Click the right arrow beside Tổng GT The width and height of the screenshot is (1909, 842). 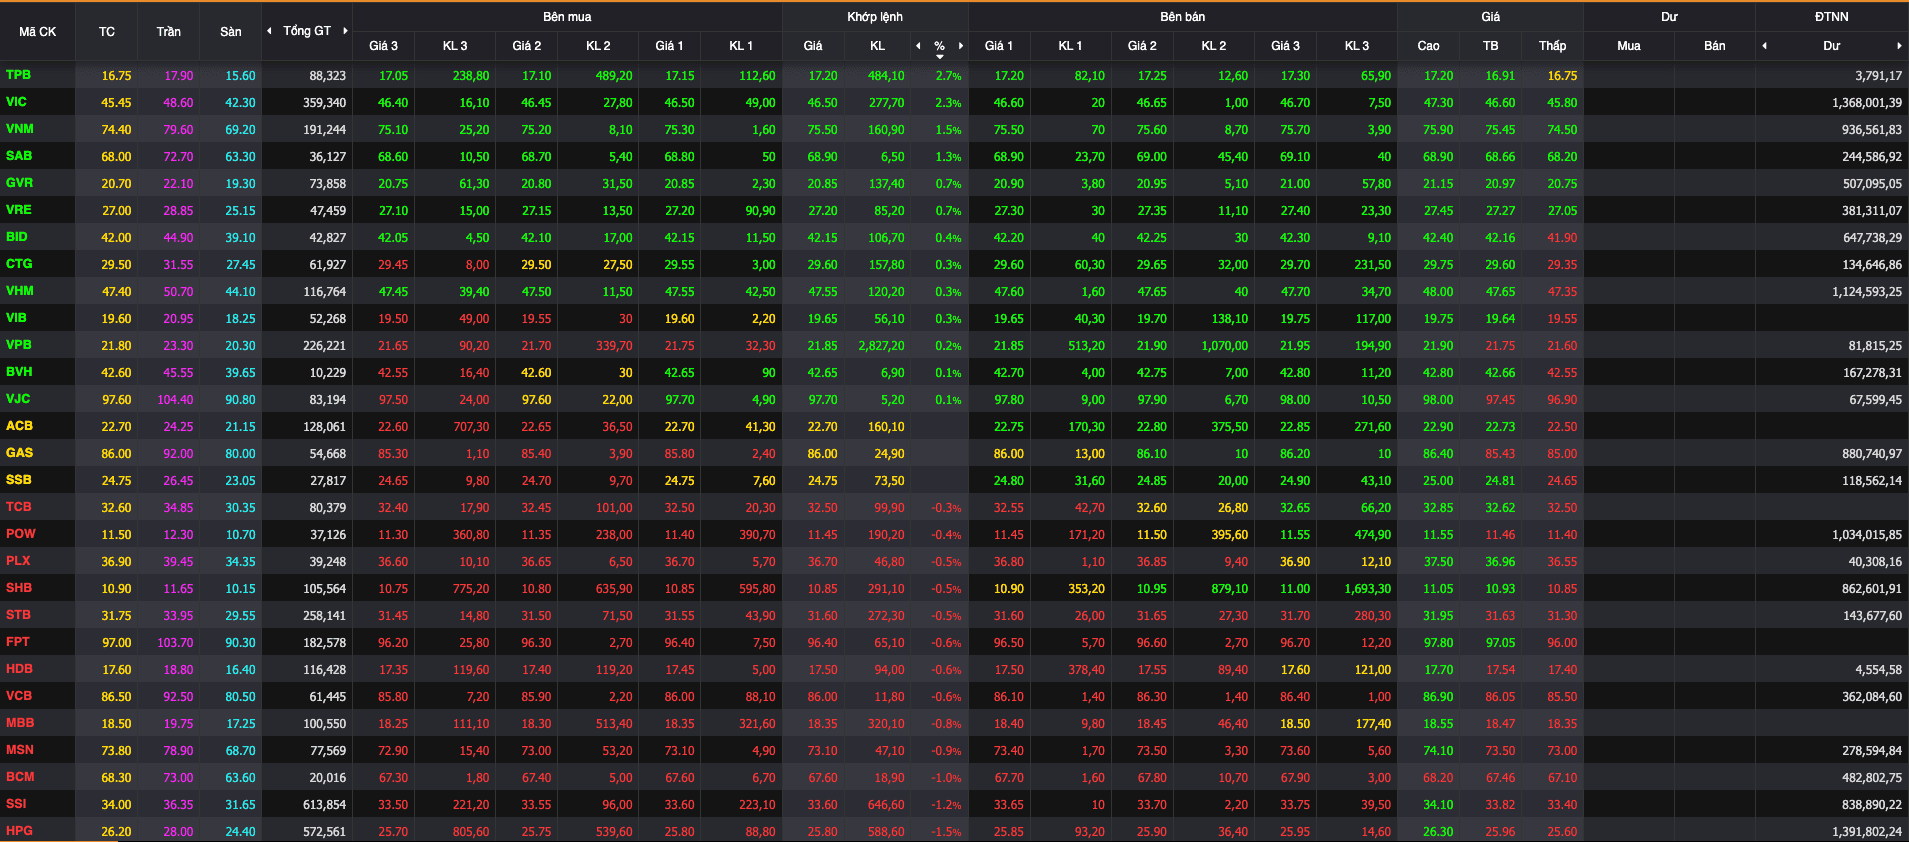pyautogui.click(x=345, y=31)
